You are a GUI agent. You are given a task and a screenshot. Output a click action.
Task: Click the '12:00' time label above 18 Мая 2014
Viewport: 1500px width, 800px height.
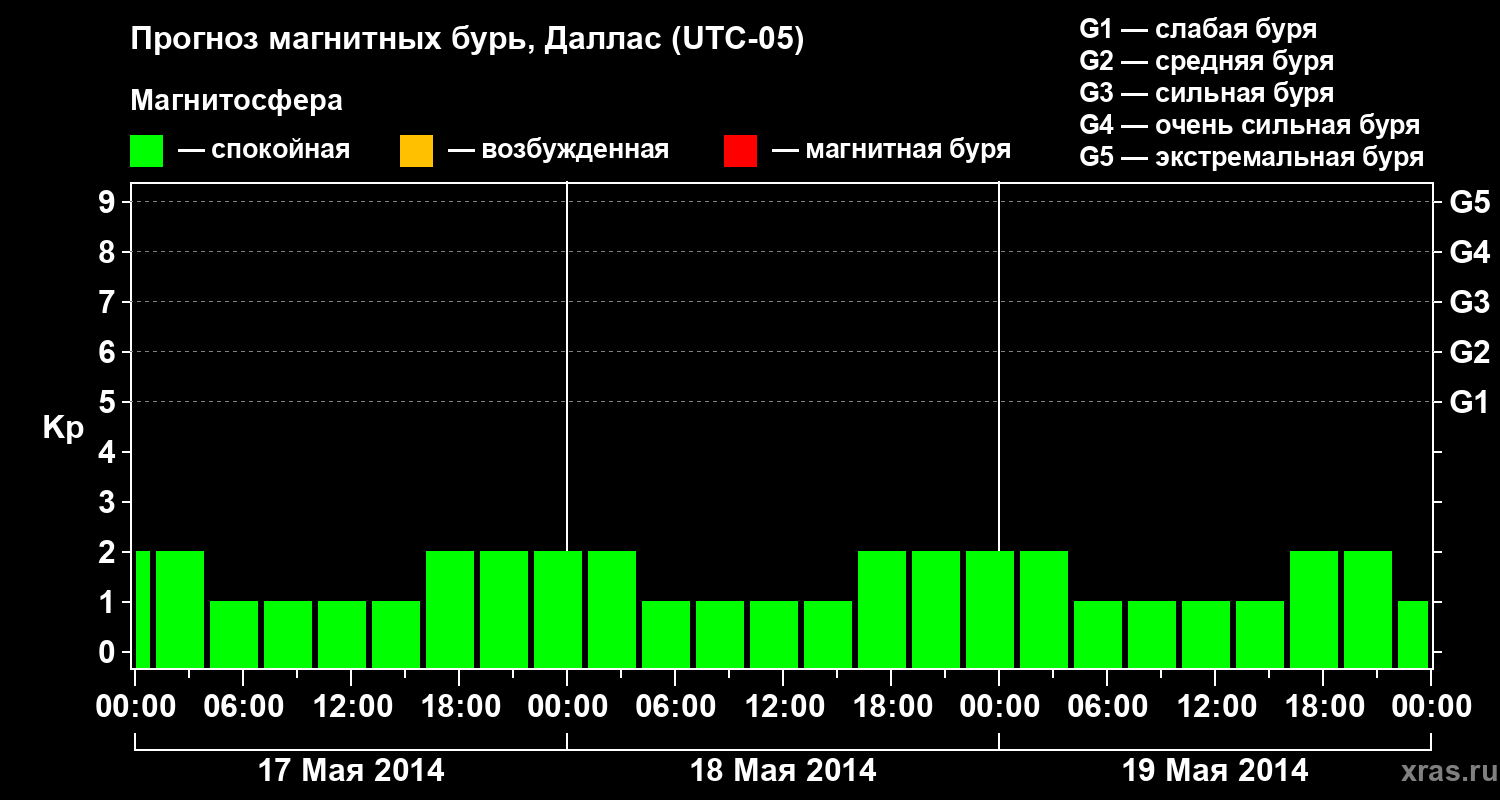pyautogui.click(x=783, y=707)
